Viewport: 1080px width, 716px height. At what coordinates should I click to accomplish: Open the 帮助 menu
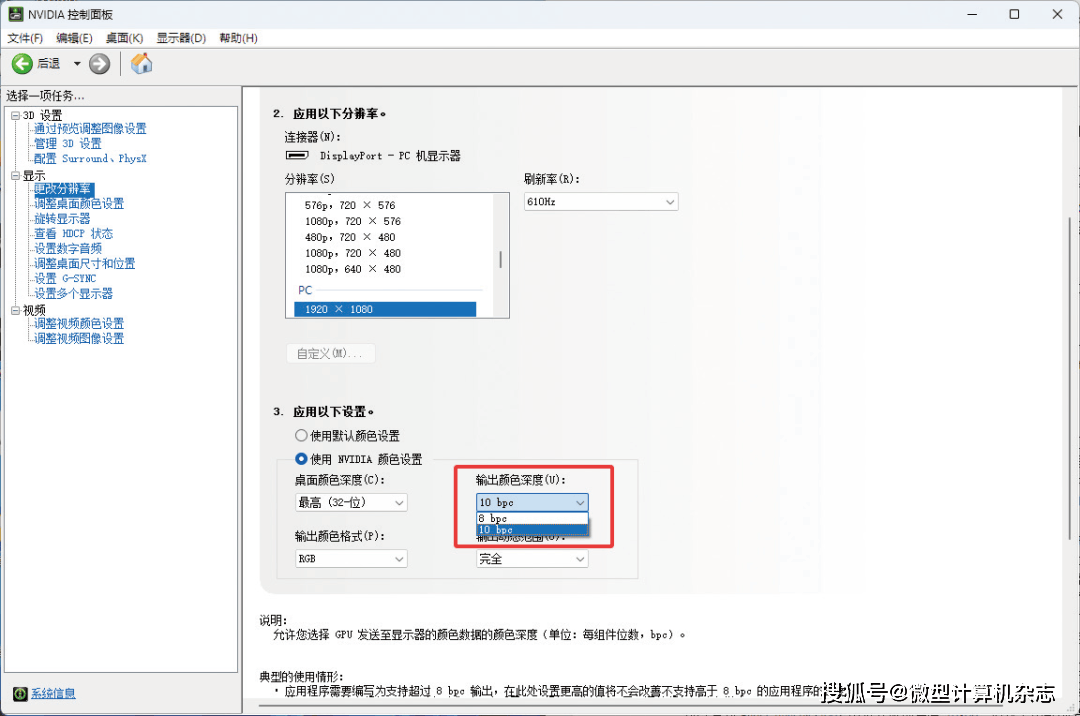[x=237, y=37]
